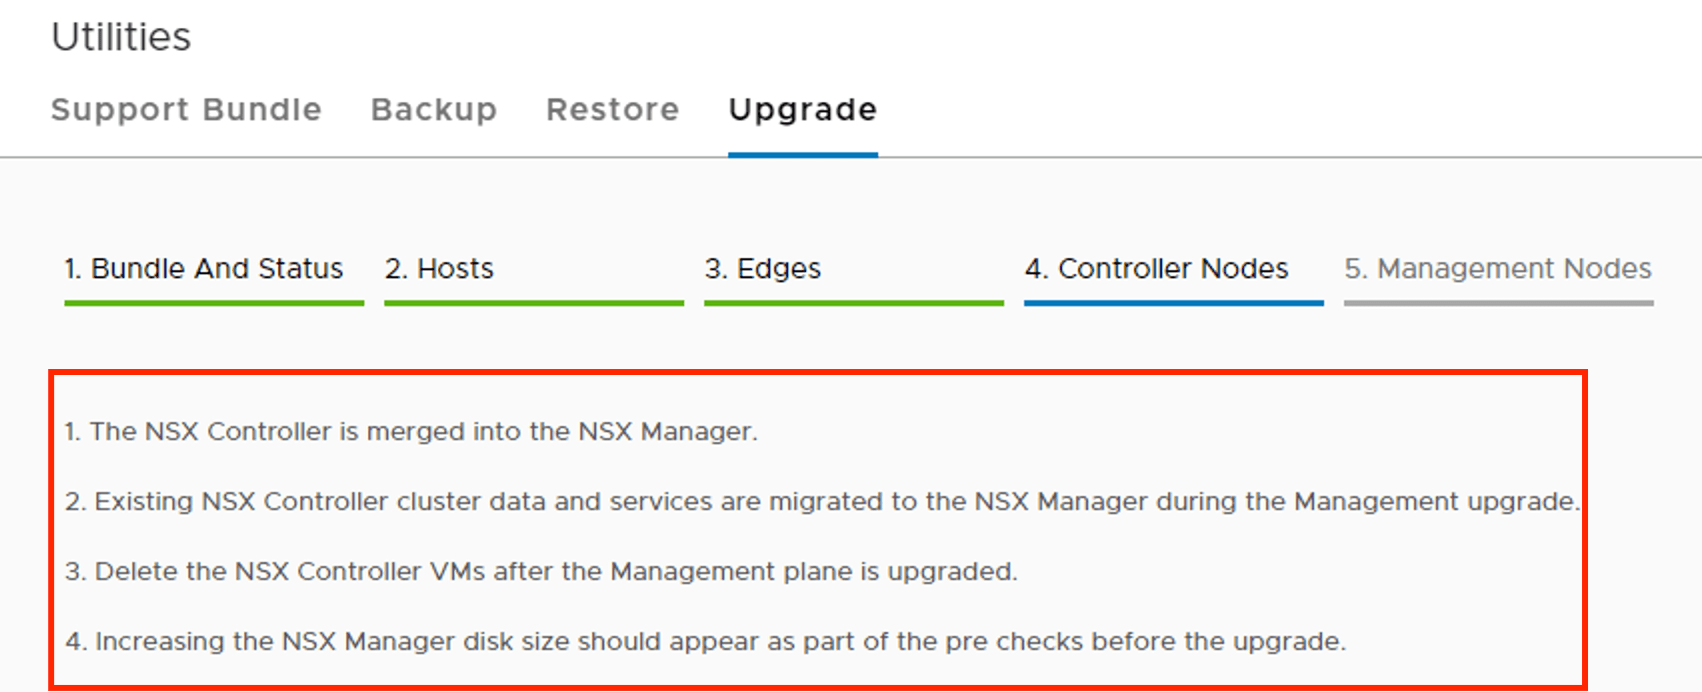The width and height of the screenshot is (1702, 692).
Task: Click the note about Controller merged into Manager
Action: pyautogui.click(x=411, y=431)
